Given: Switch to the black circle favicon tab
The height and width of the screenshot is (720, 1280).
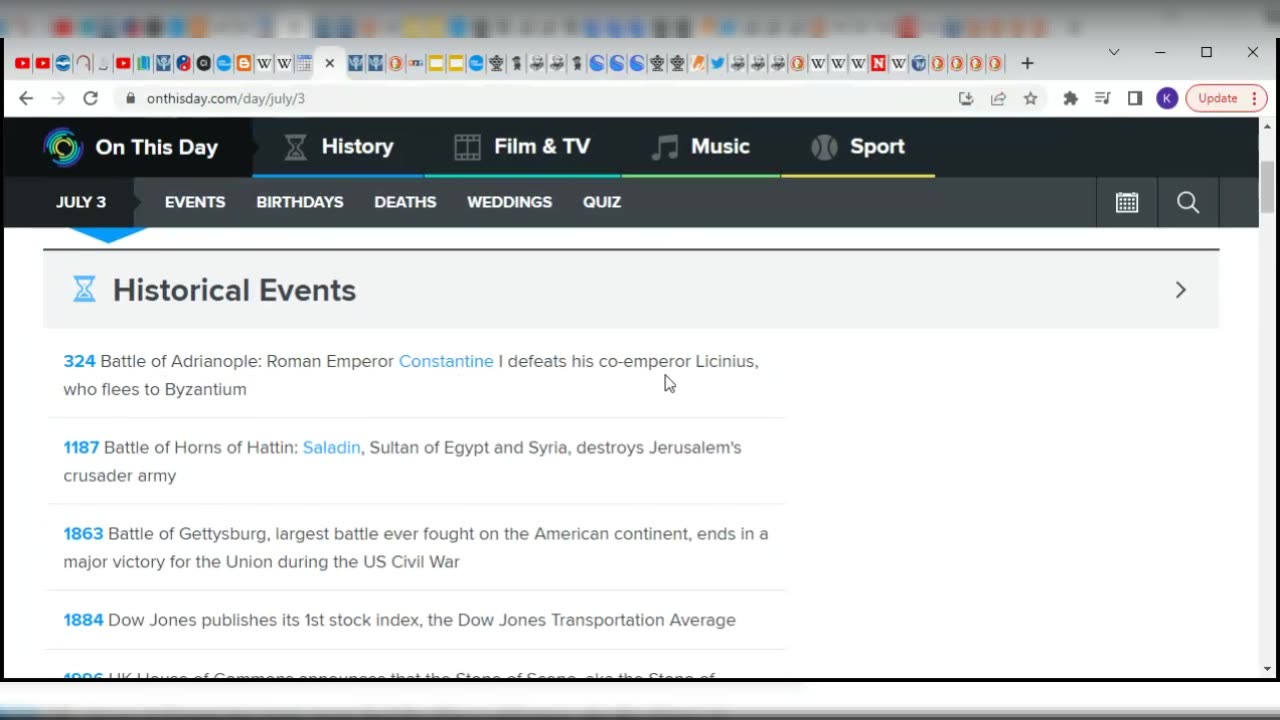Looking at the screenshot, I should click(x=203, y=63).
